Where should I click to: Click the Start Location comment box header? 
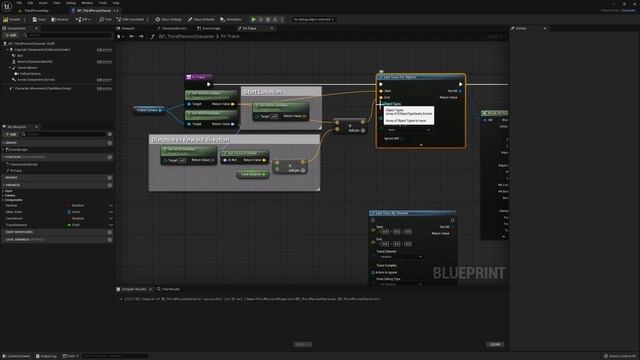(x=281, y=92)
